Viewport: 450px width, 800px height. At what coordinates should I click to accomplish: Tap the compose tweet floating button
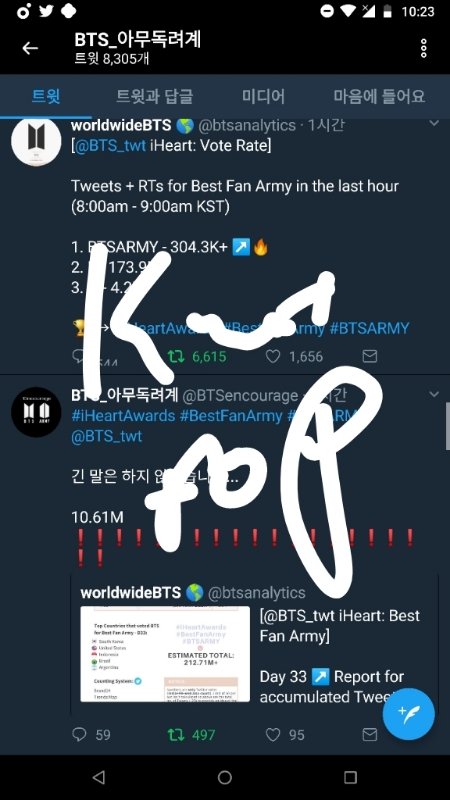coord(408,714)
